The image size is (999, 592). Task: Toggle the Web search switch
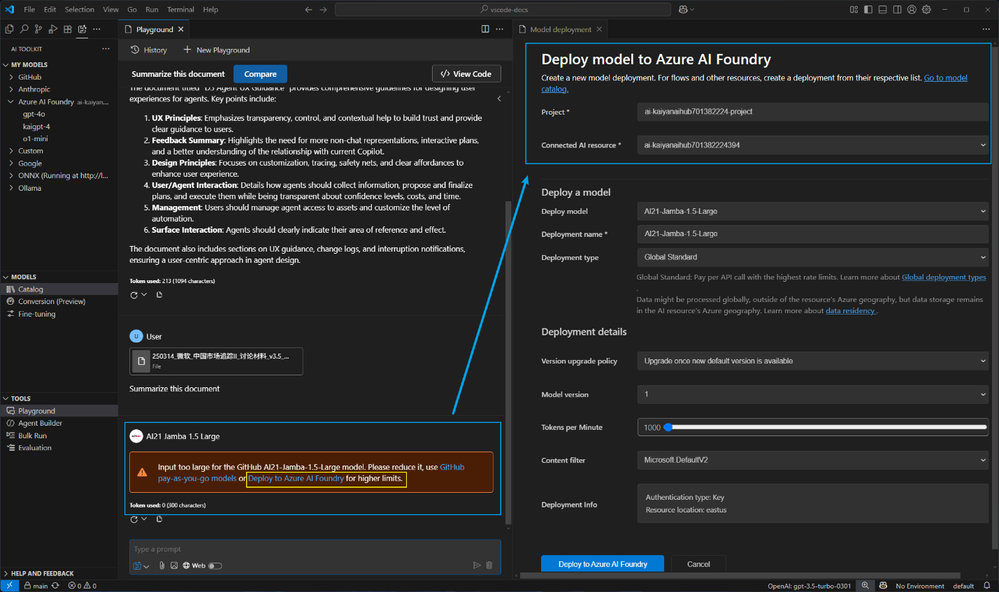pyautogui.click(x=215, y=565)
